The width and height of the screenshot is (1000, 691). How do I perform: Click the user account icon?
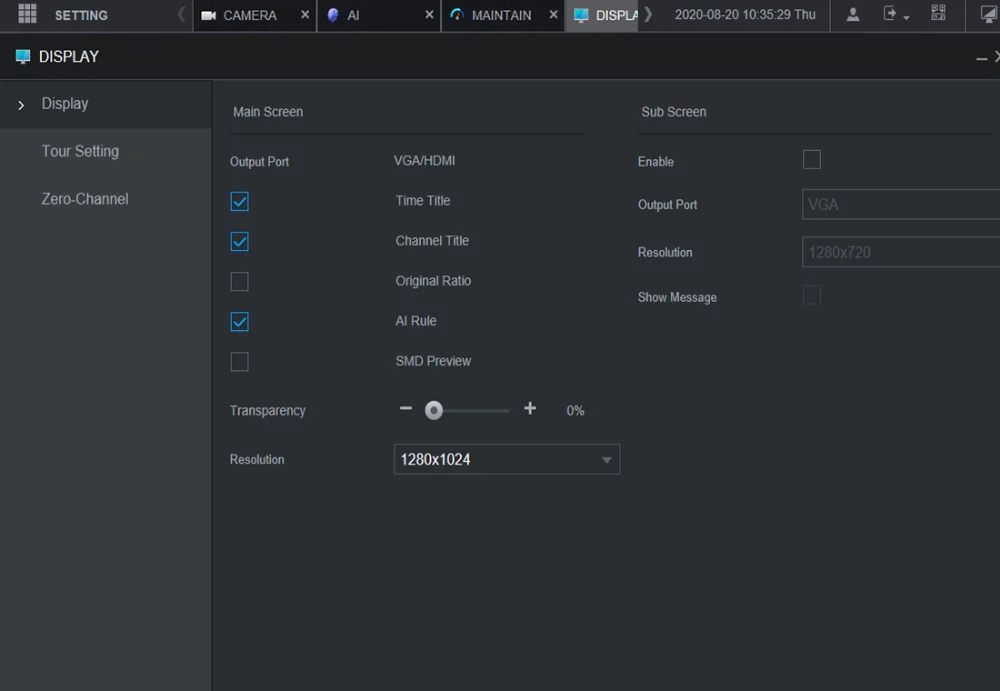(853, 14)
